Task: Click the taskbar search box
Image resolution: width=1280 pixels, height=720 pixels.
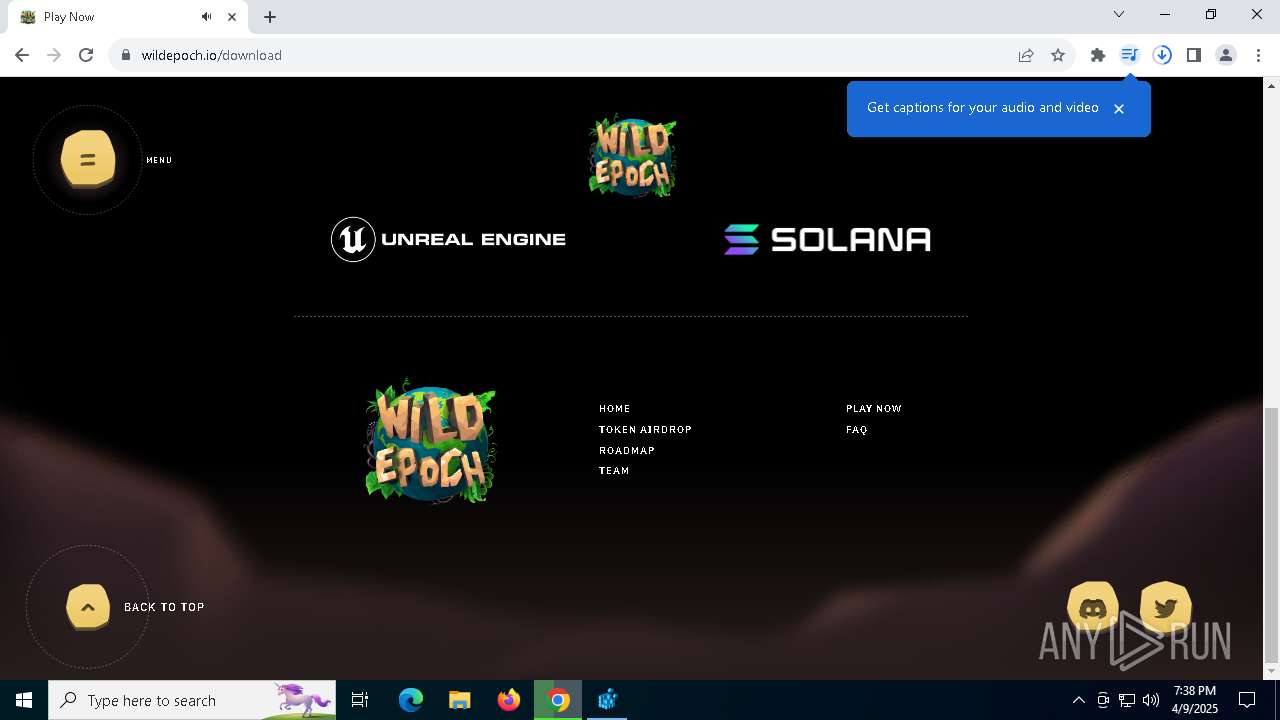Action: (x=193, y=700)
